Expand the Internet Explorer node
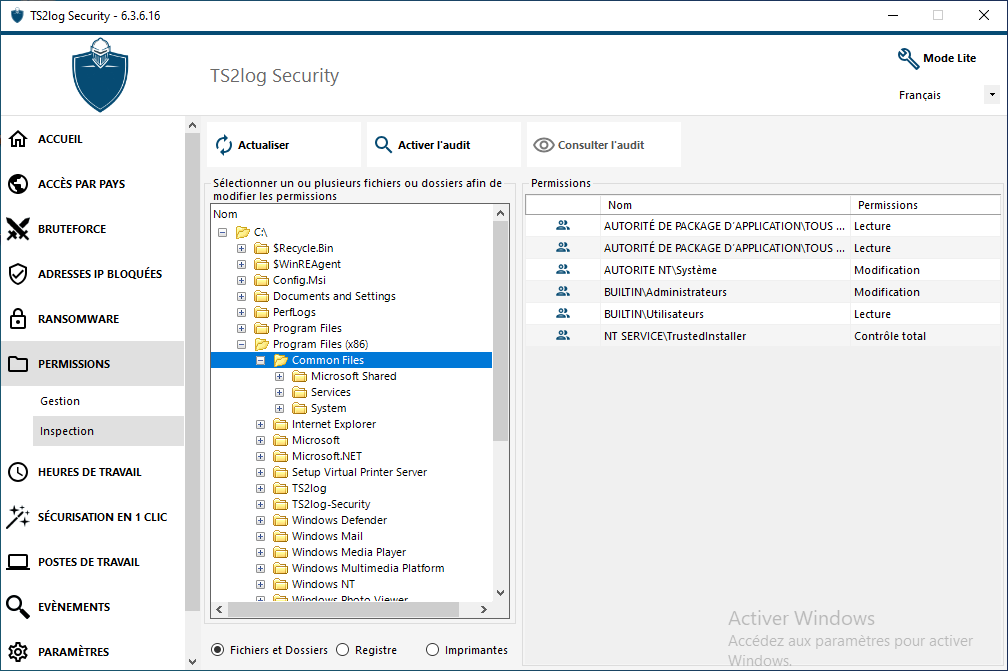The height and width of the screenshot is (671, 1008). [260, 424]
